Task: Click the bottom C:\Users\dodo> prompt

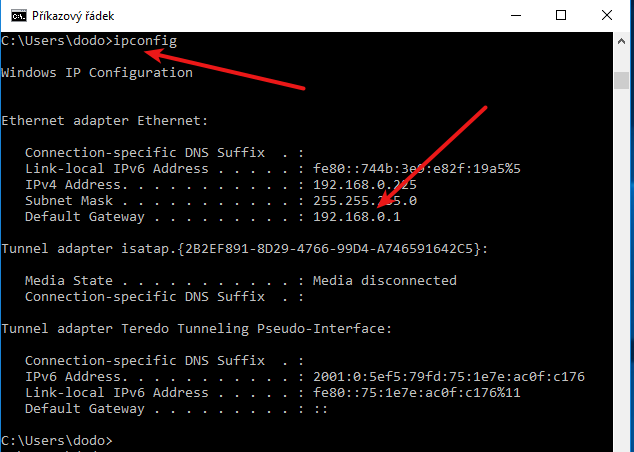Action: (x=57, y=440)
